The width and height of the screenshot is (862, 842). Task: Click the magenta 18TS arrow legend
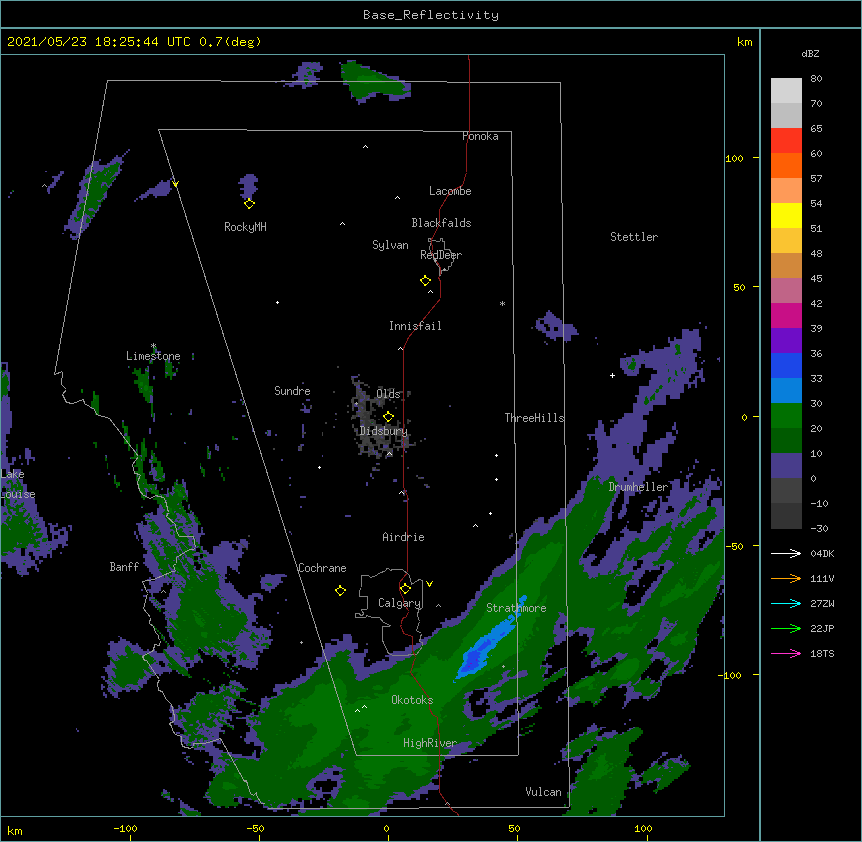click(786, 653)
